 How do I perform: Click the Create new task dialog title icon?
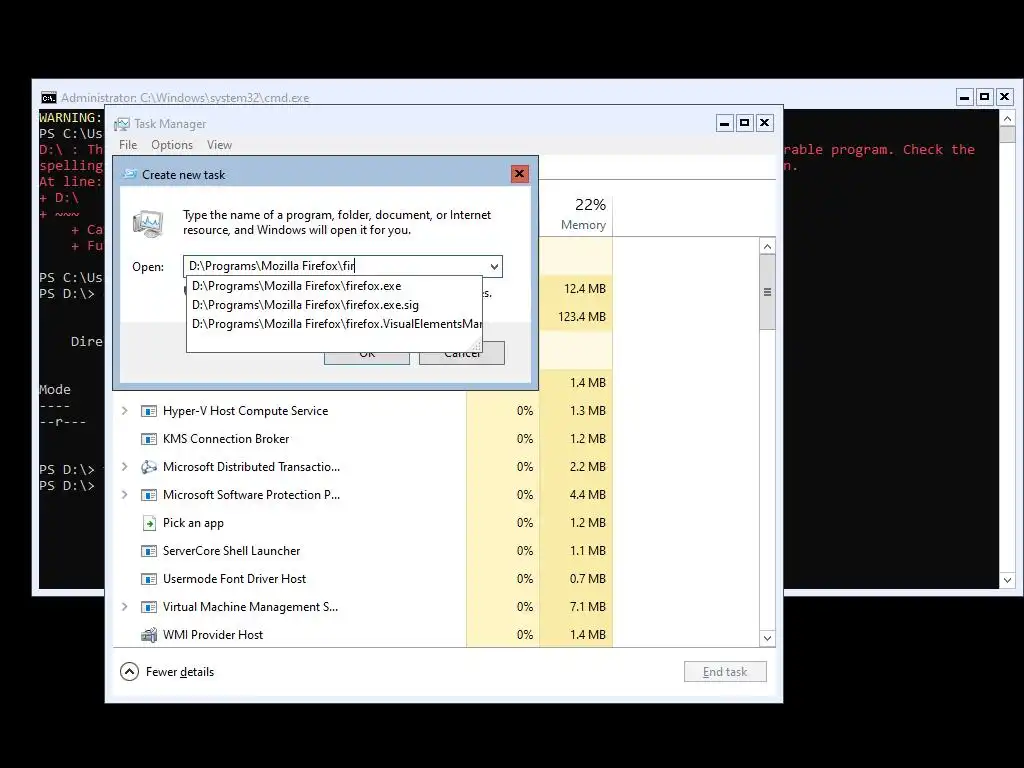click(129, 174)
